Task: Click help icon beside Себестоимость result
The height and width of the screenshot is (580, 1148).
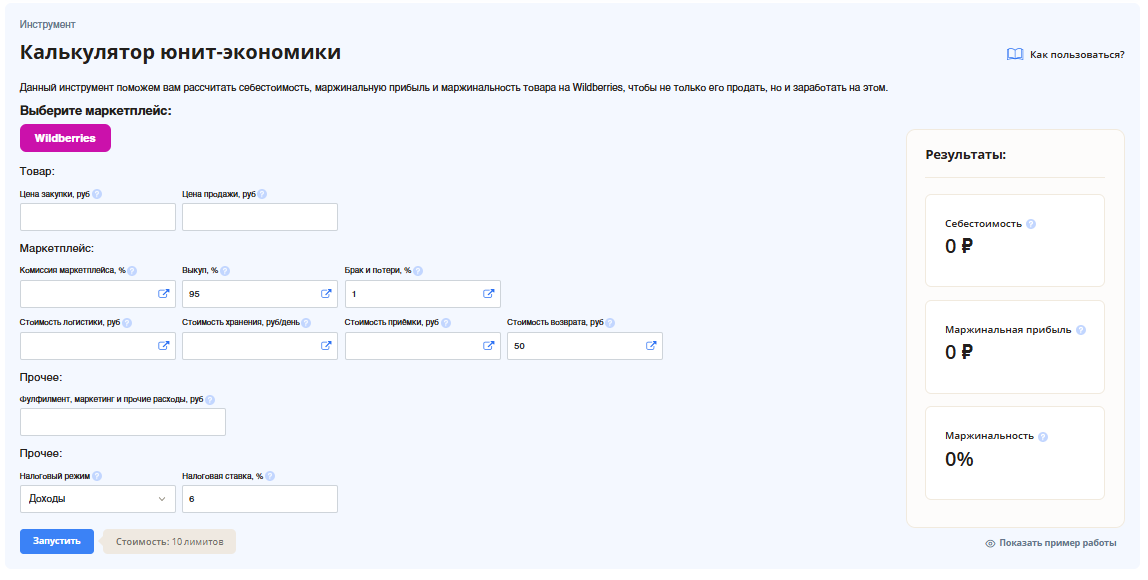Action: coord(1031,224)
